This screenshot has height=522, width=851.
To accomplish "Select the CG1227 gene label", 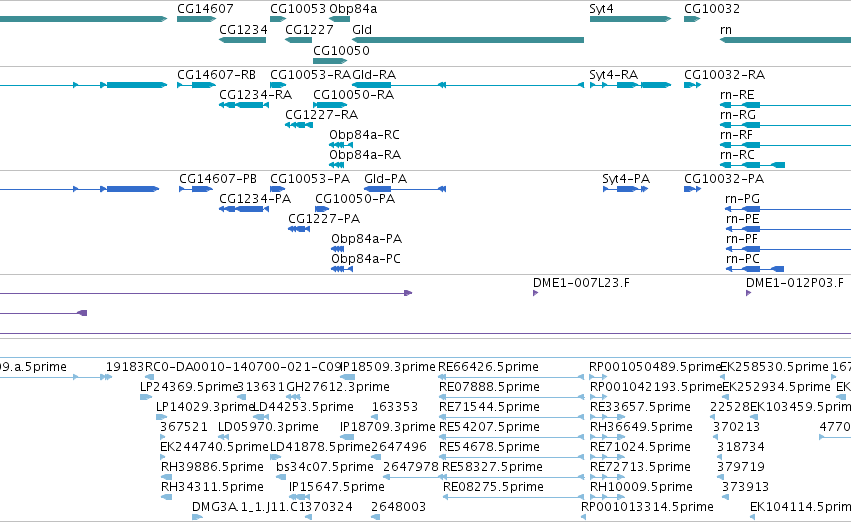I will click(309, 29).
